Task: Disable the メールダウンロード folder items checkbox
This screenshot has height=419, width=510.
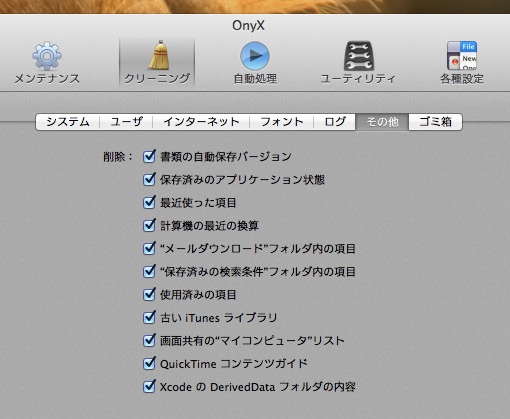Action: coord(149,248)
